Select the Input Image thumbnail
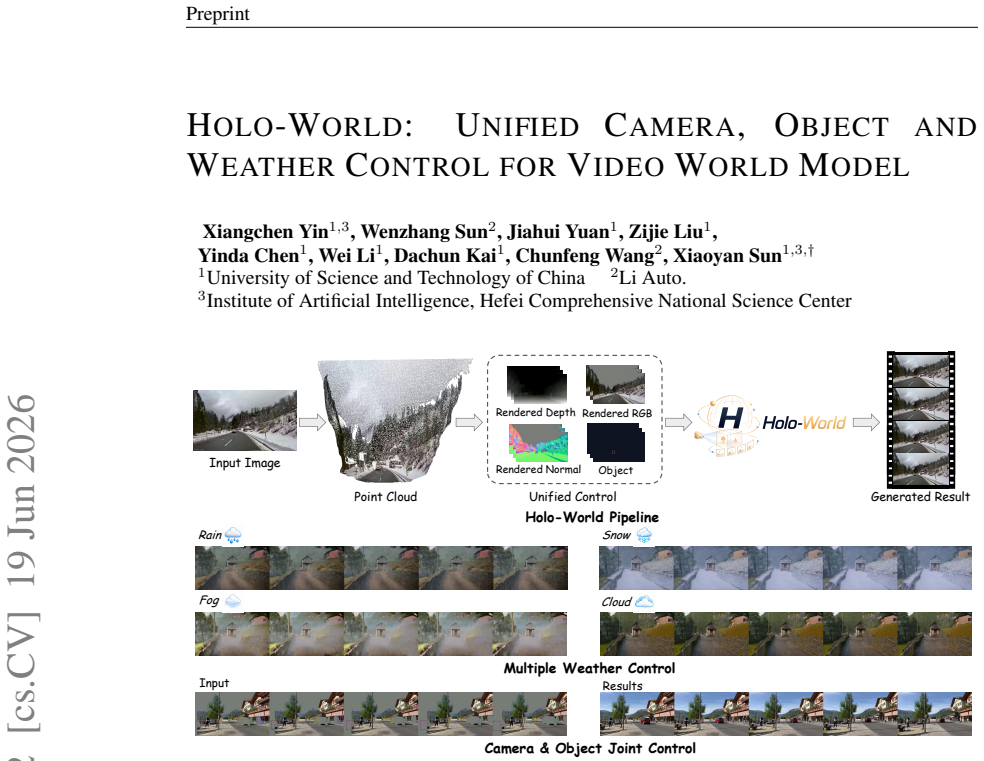 point(245,420)
